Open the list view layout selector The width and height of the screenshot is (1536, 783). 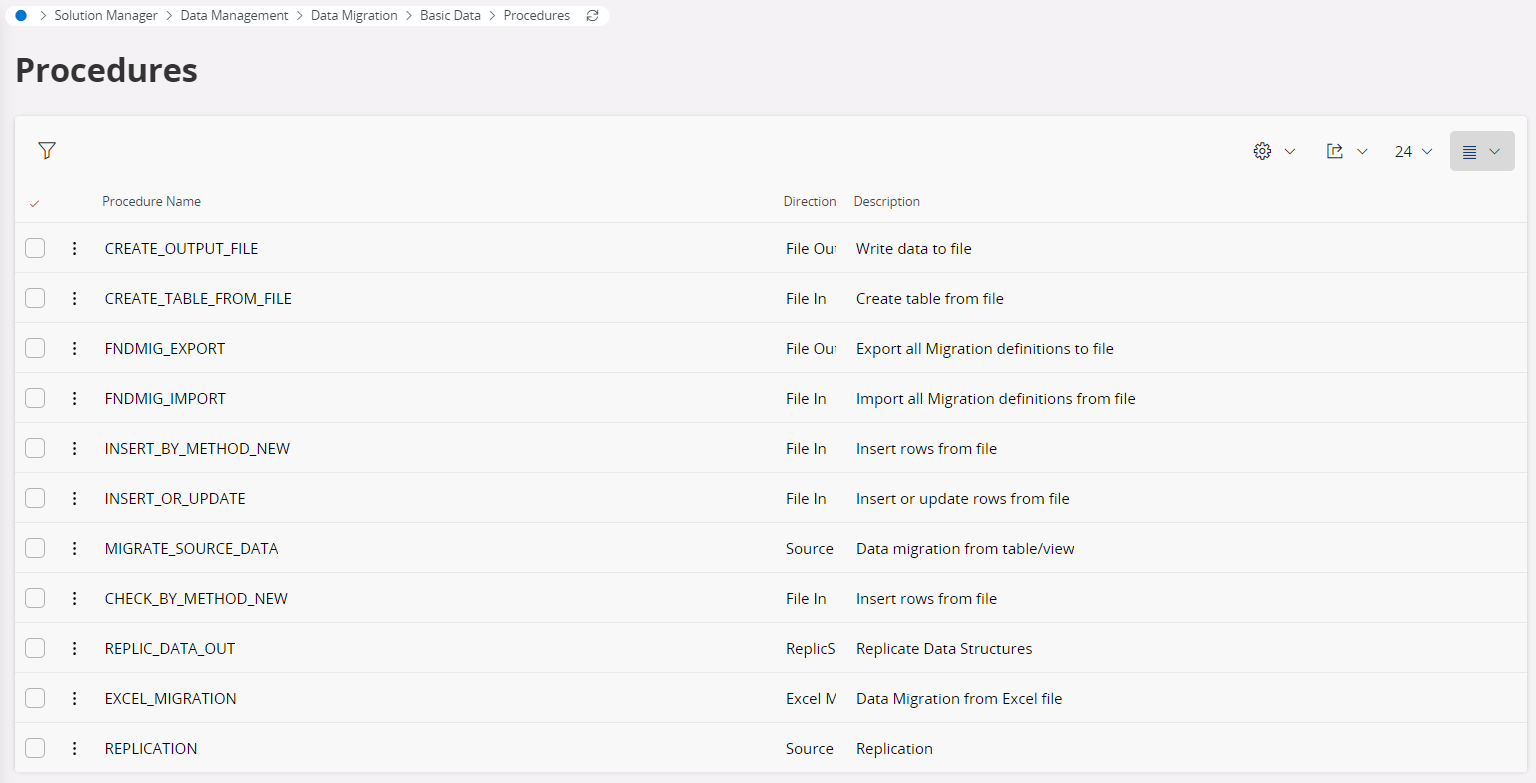tap(1481, 151)
